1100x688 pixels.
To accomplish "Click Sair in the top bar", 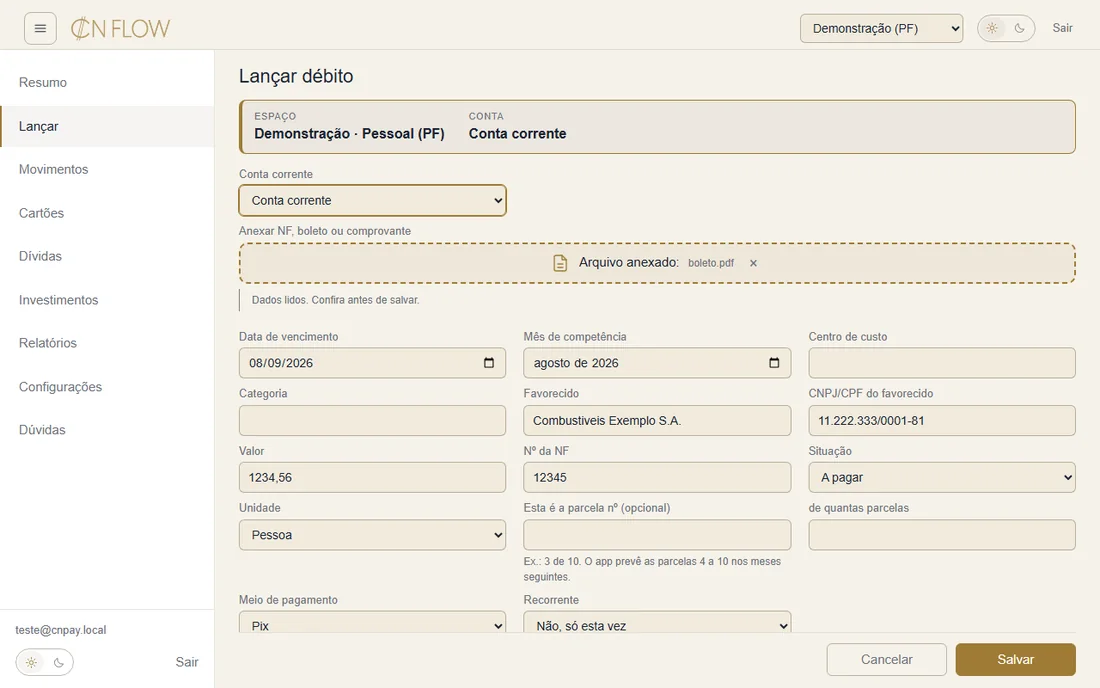I will coord(1062,28).
